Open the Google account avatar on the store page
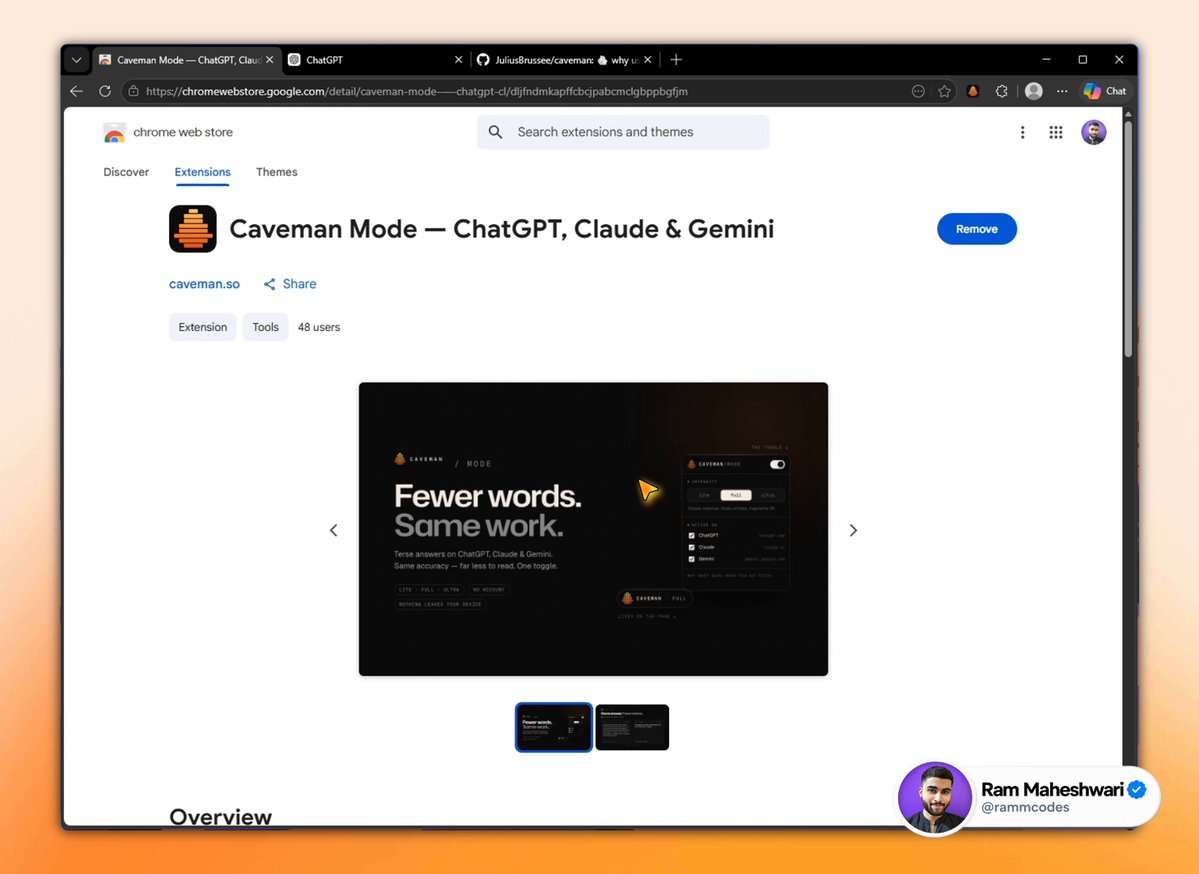Viewport: 1199px width, 874px height. click(x=1093, y=132)
